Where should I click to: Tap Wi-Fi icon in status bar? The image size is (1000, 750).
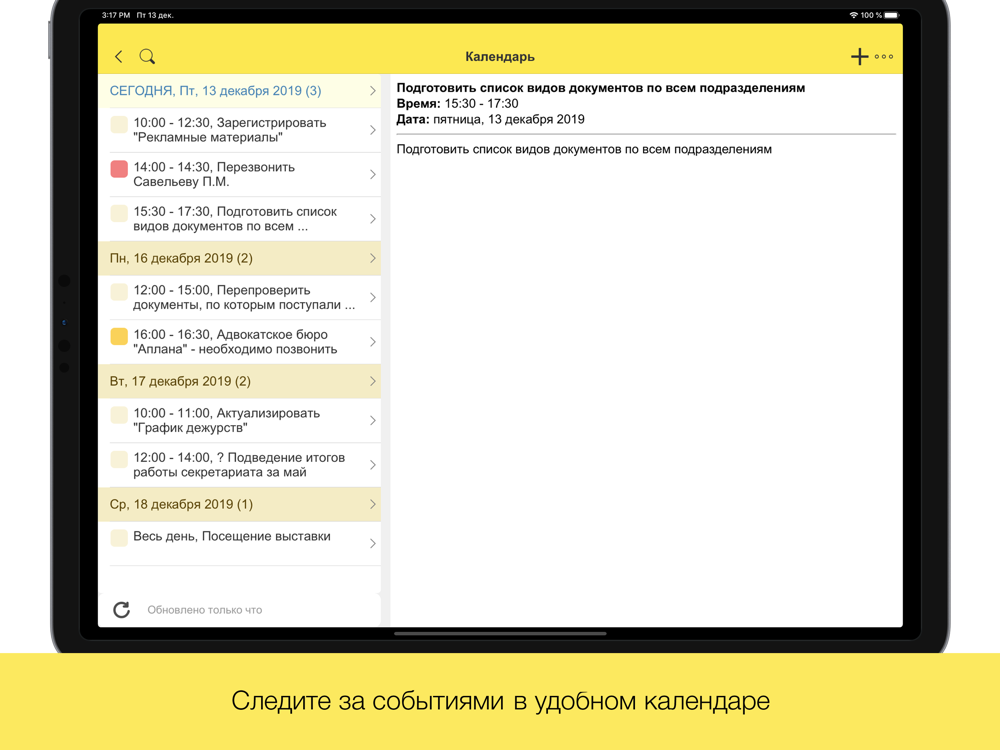tap(853, 15)
